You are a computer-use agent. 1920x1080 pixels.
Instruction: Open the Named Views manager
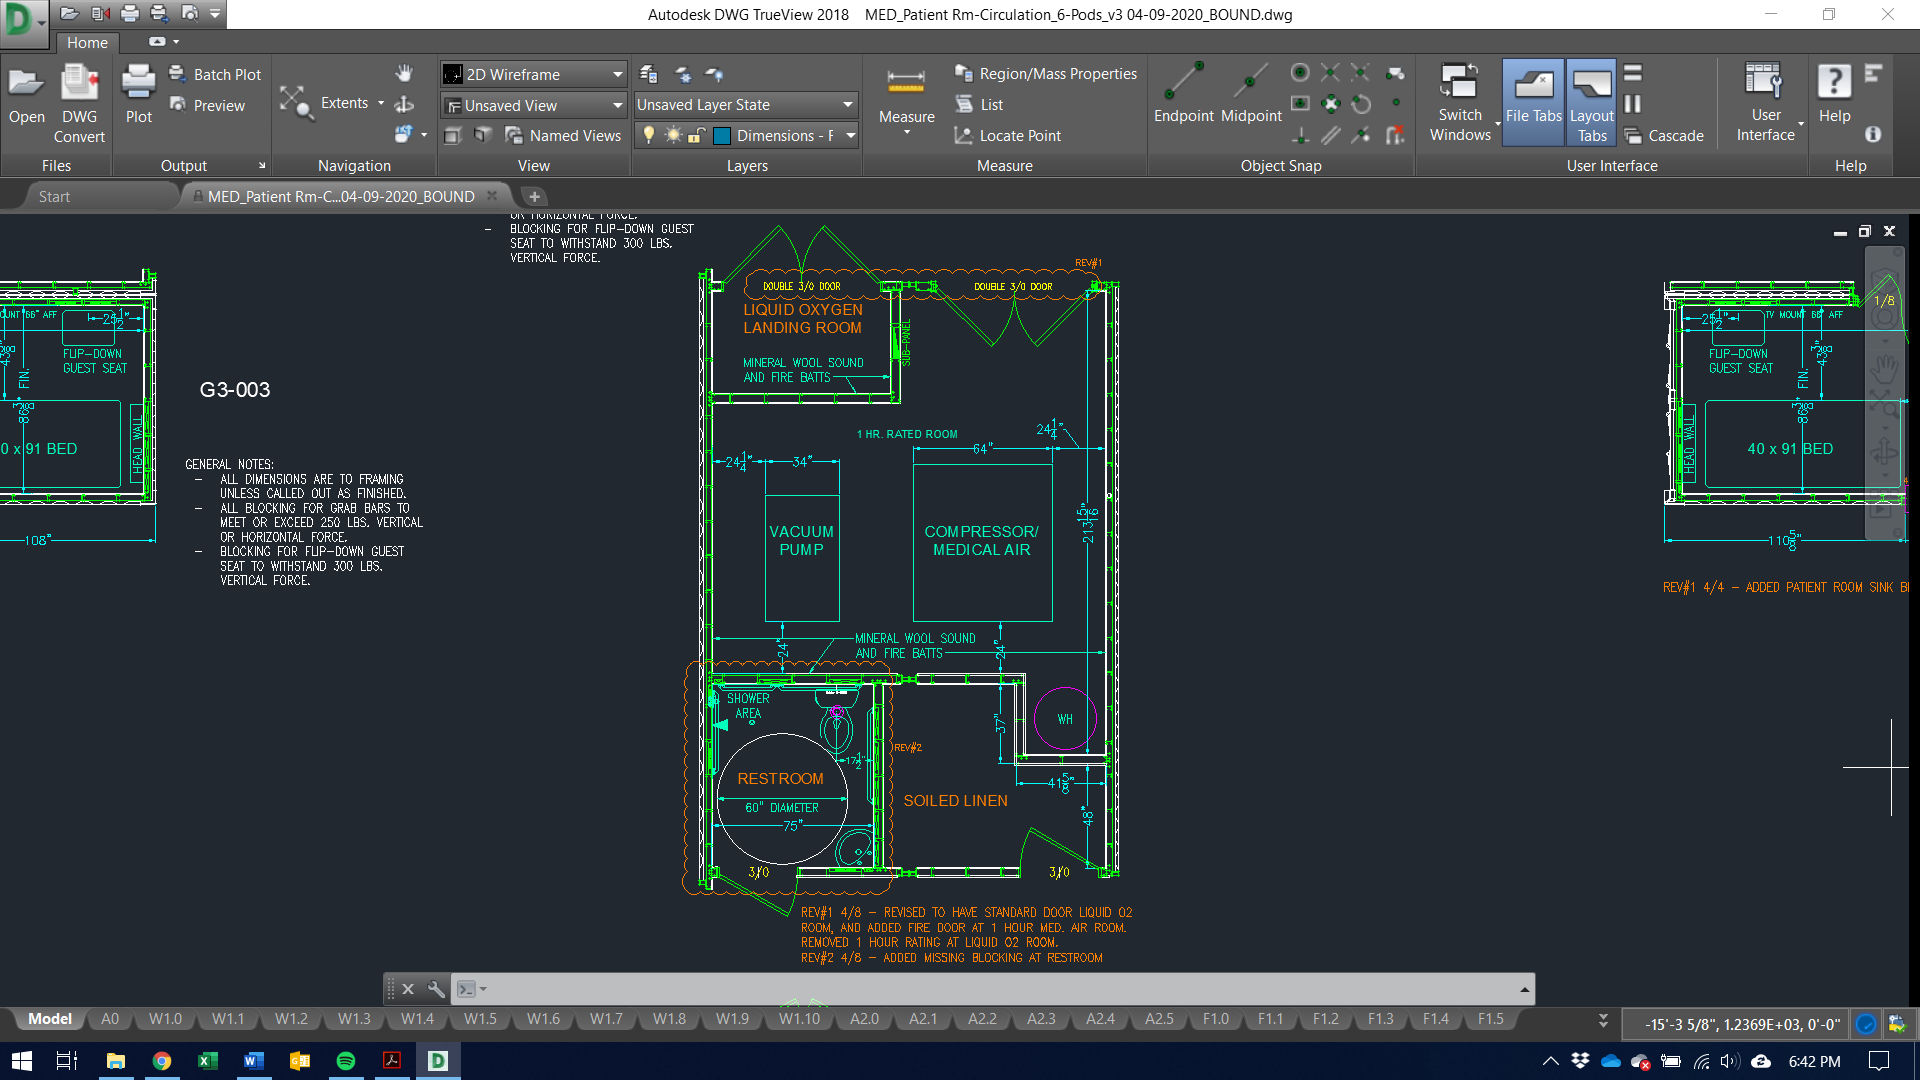563,135
